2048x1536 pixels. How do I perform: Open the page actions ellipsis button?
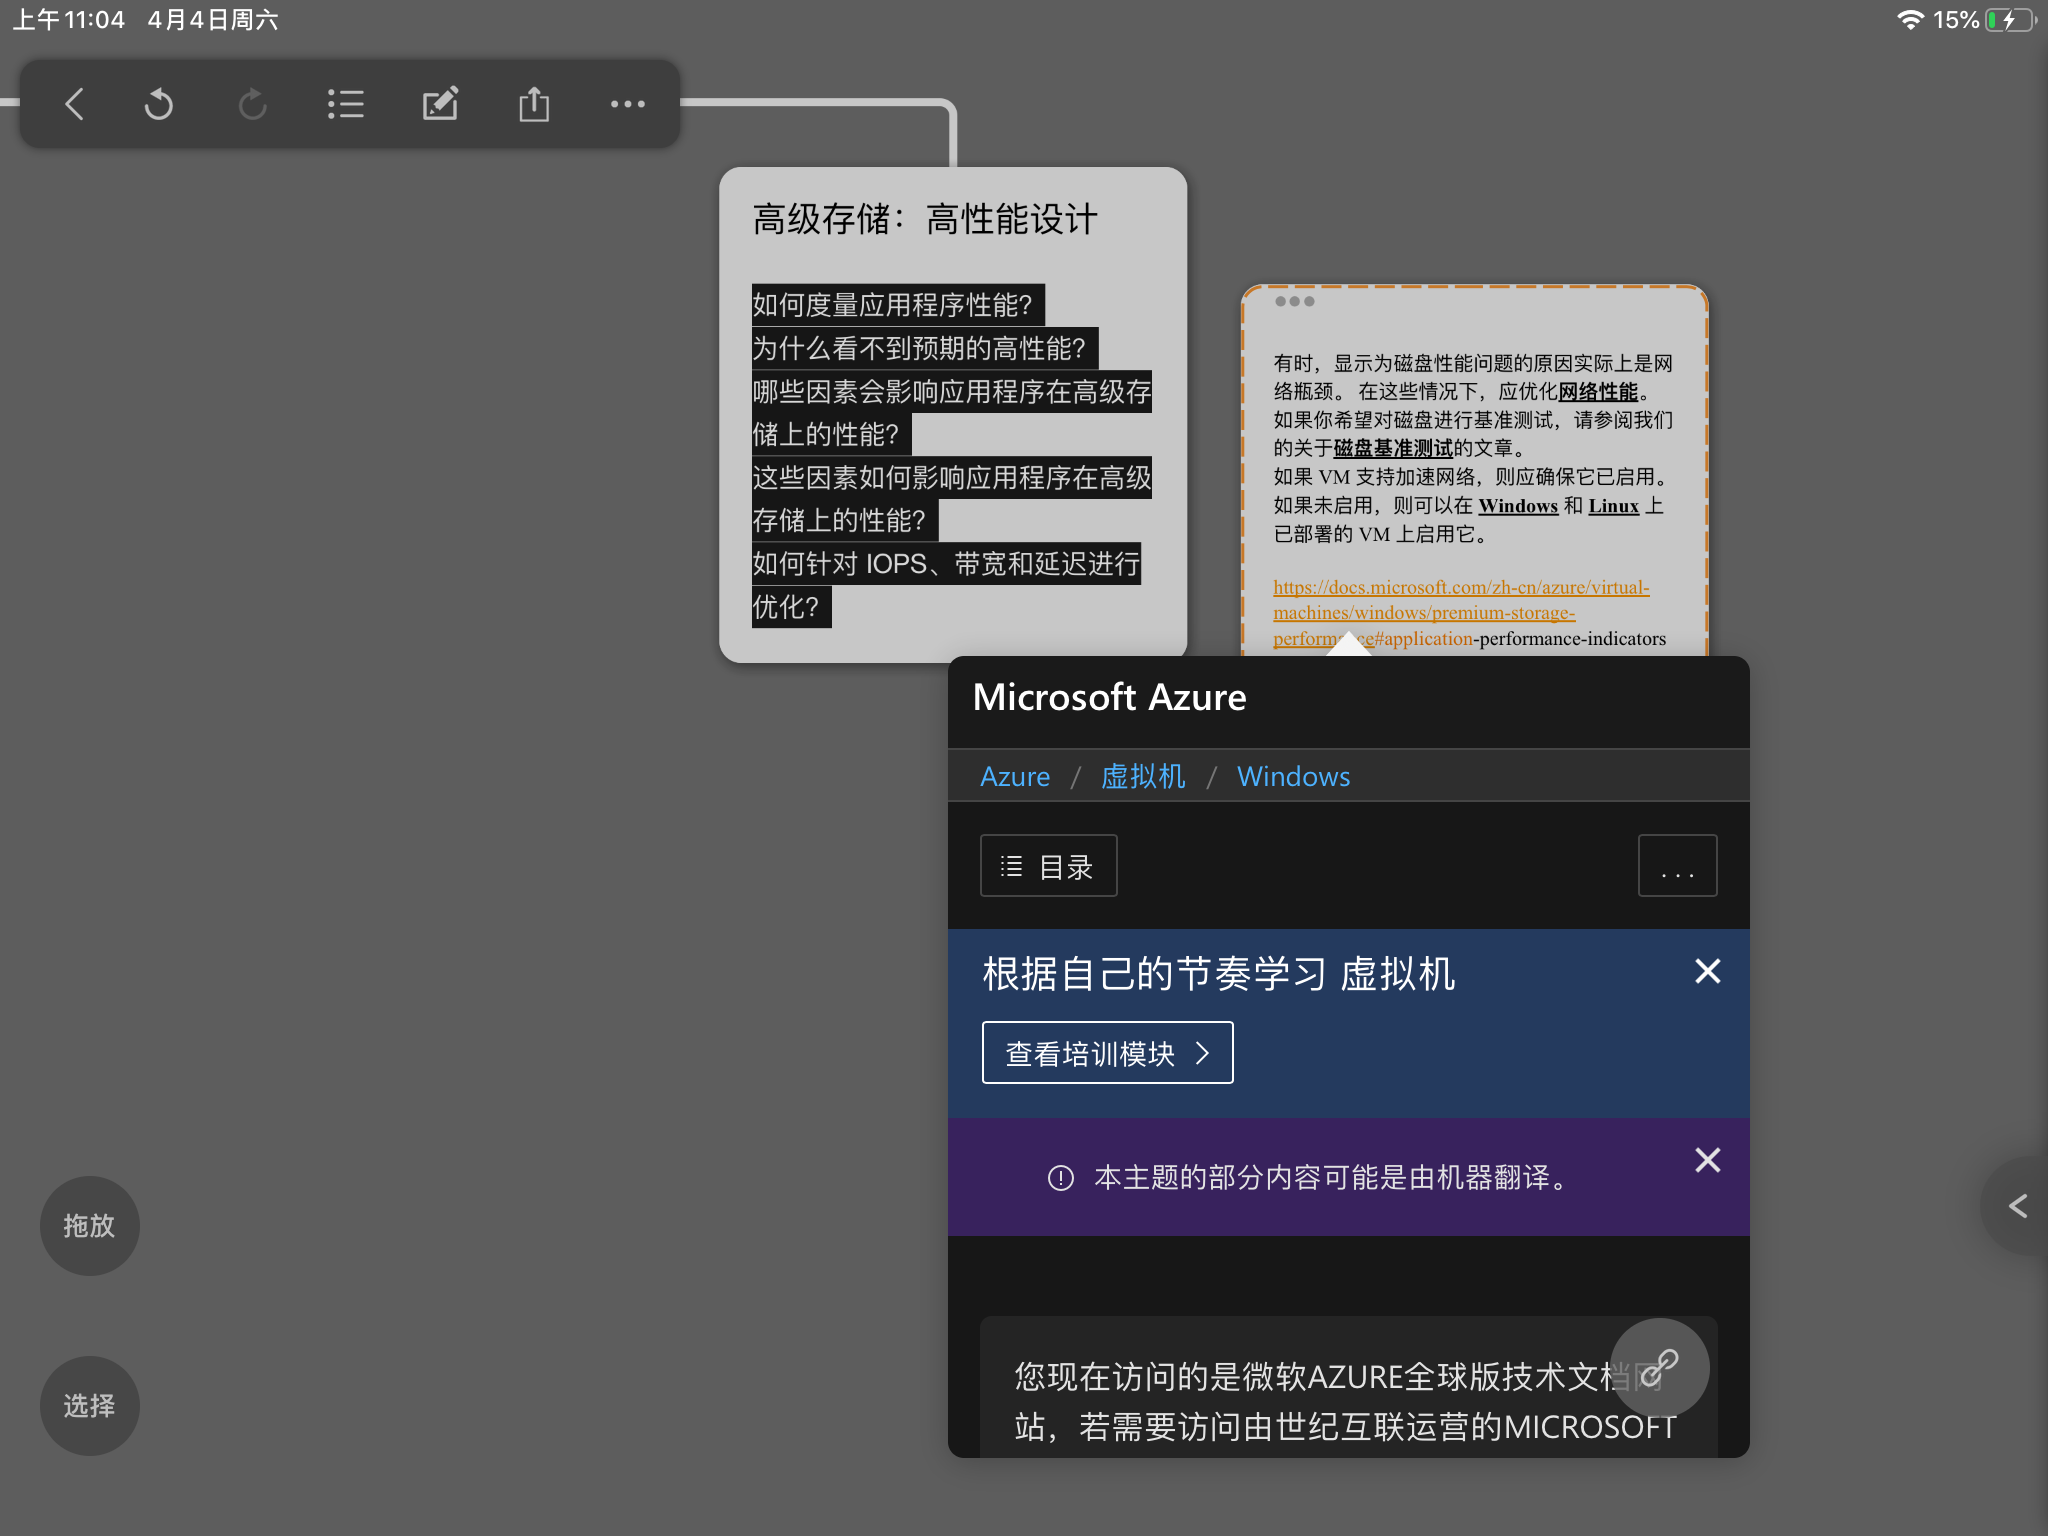click(1677, 866)
